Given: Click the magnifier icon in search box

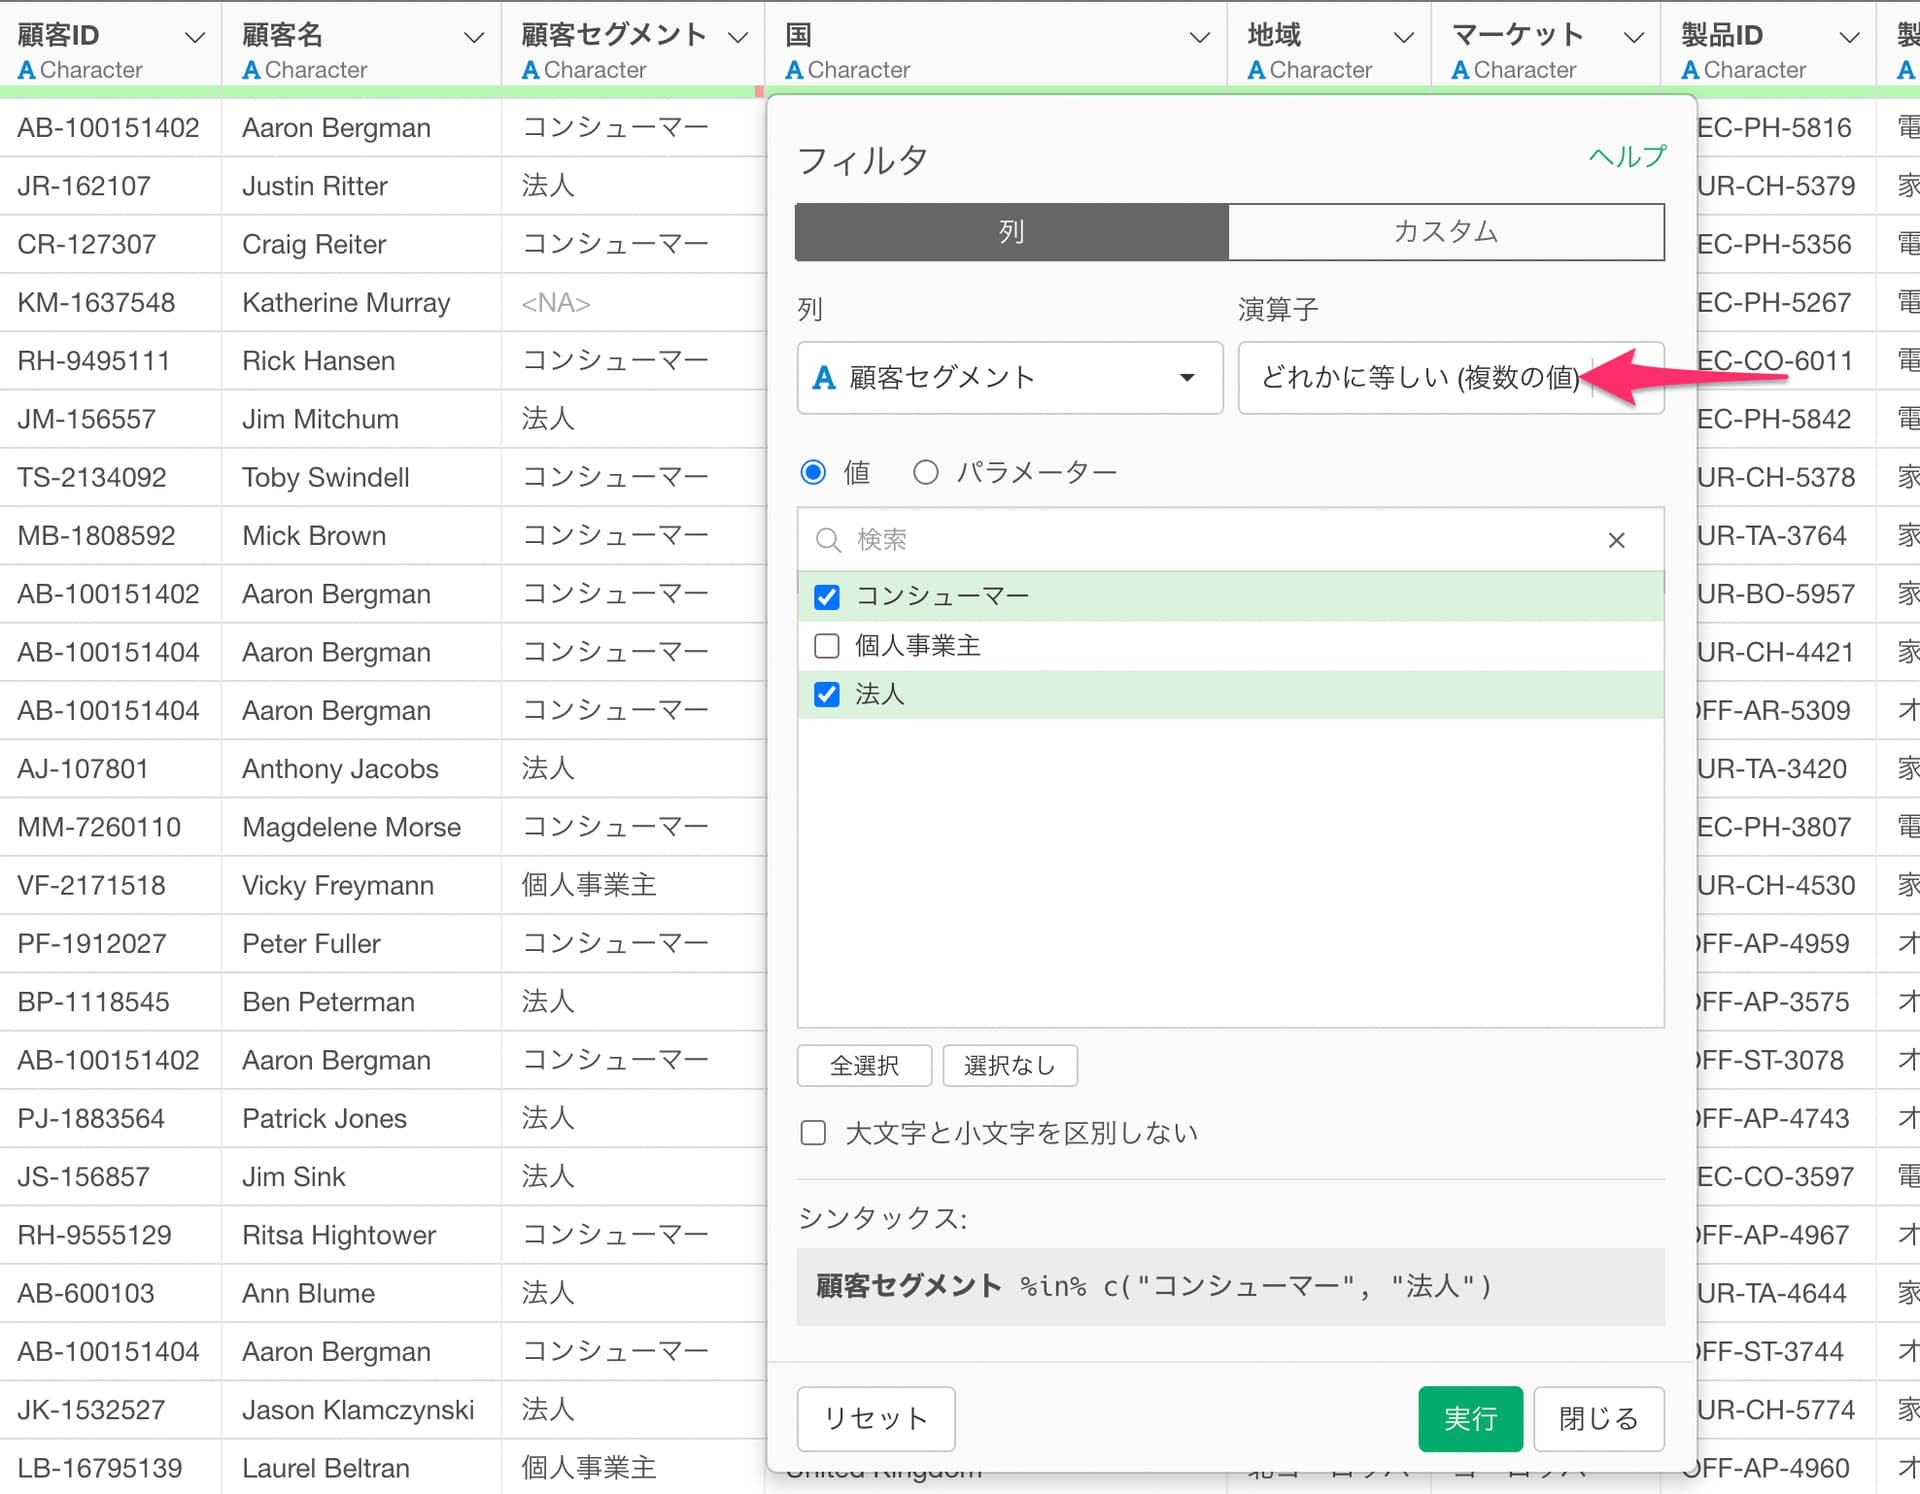Looking at the screenshot, I should click(x=828, y=540).
